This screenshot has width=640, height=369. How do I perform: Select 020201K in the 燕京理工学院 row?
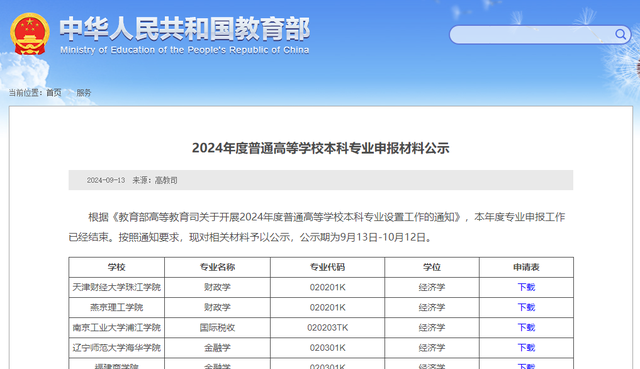pyautogui.click(x=327, y=307)
